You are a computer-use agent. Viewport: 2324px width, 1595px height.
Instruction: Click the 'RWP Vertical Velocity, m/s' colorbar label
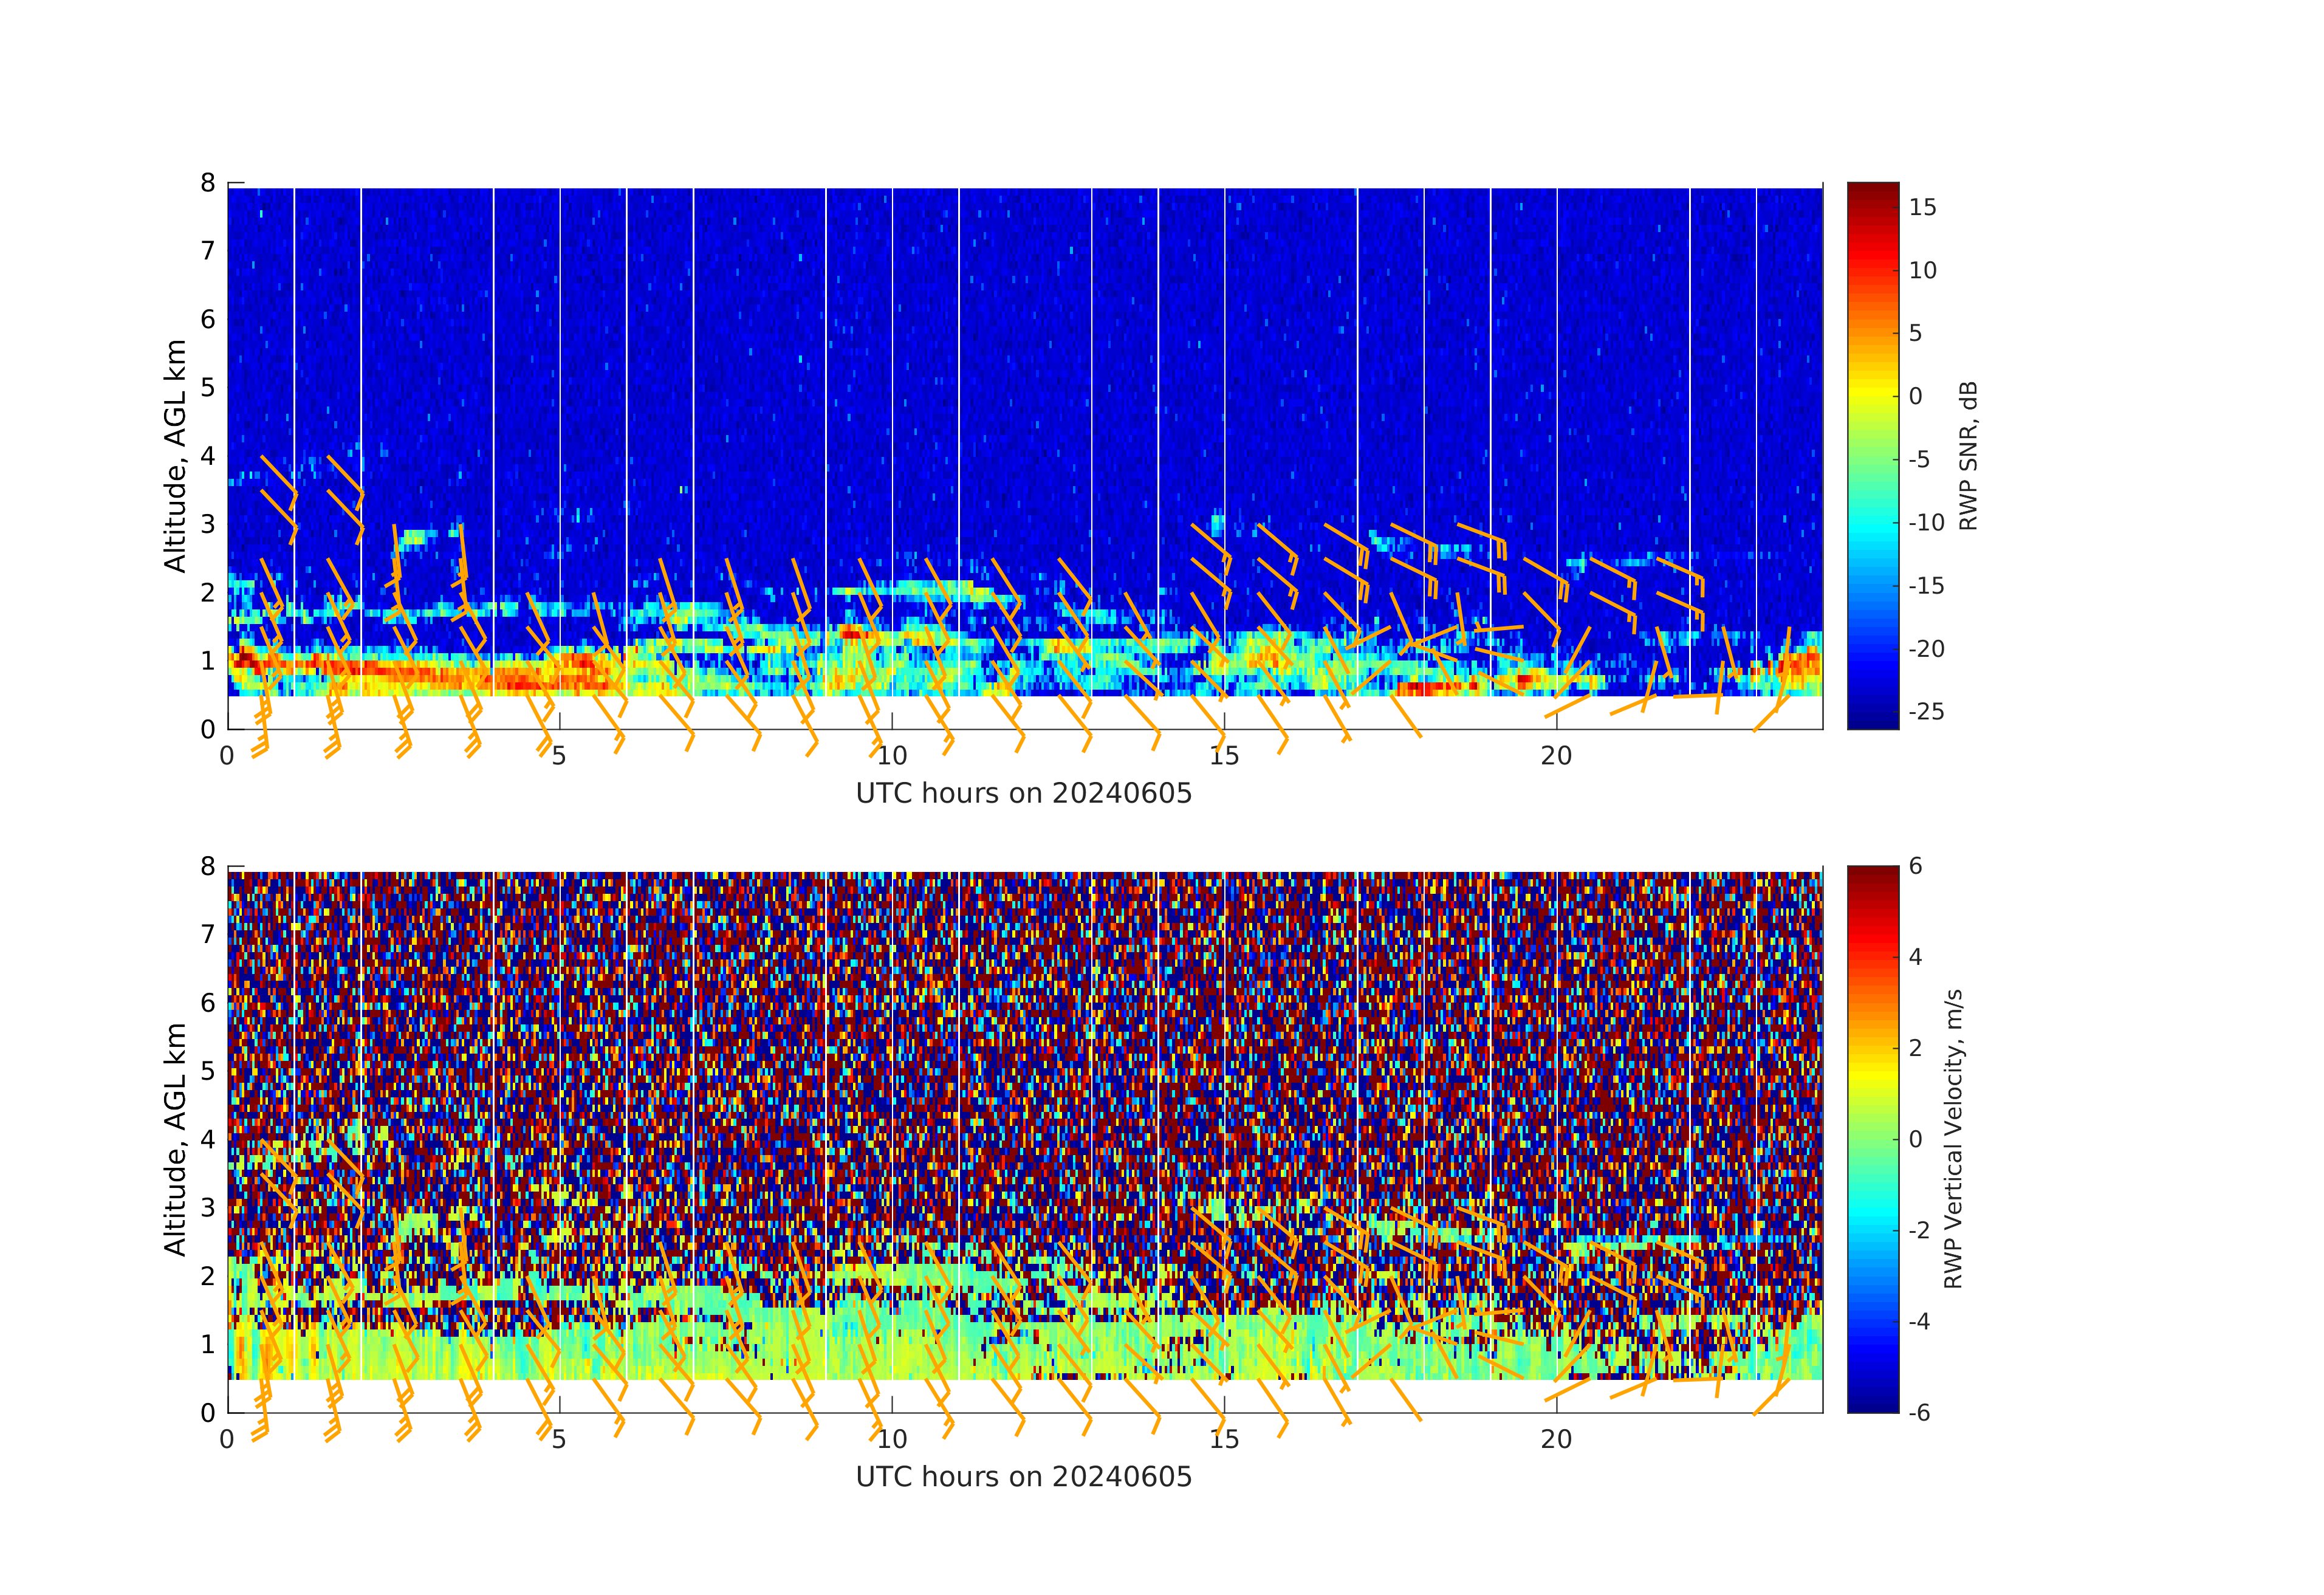coord(1953,1139)
